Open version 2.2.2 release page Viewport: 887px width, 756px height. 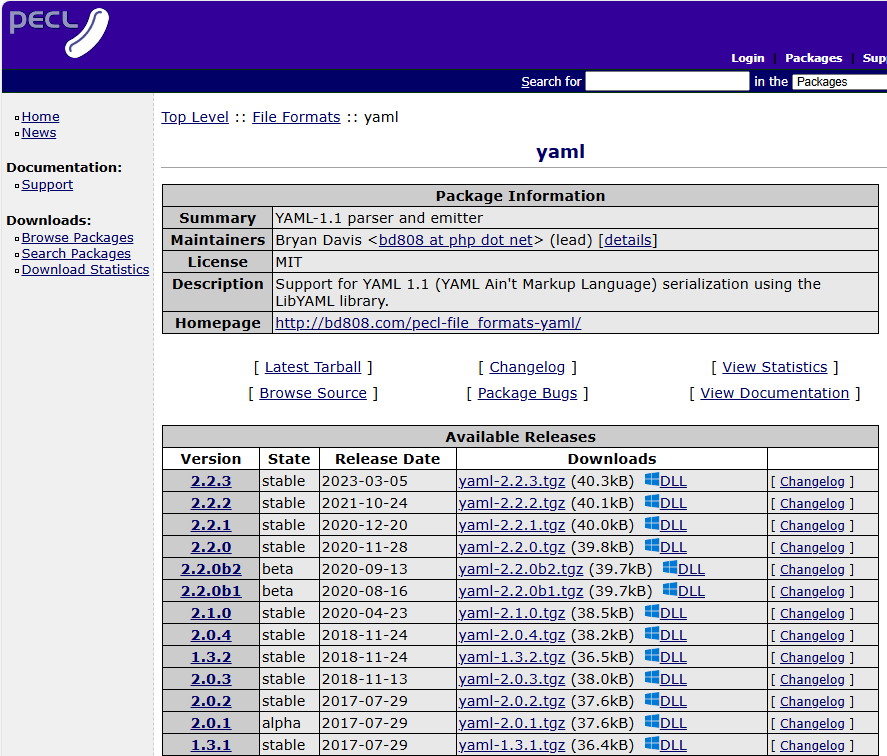point(211,503)
